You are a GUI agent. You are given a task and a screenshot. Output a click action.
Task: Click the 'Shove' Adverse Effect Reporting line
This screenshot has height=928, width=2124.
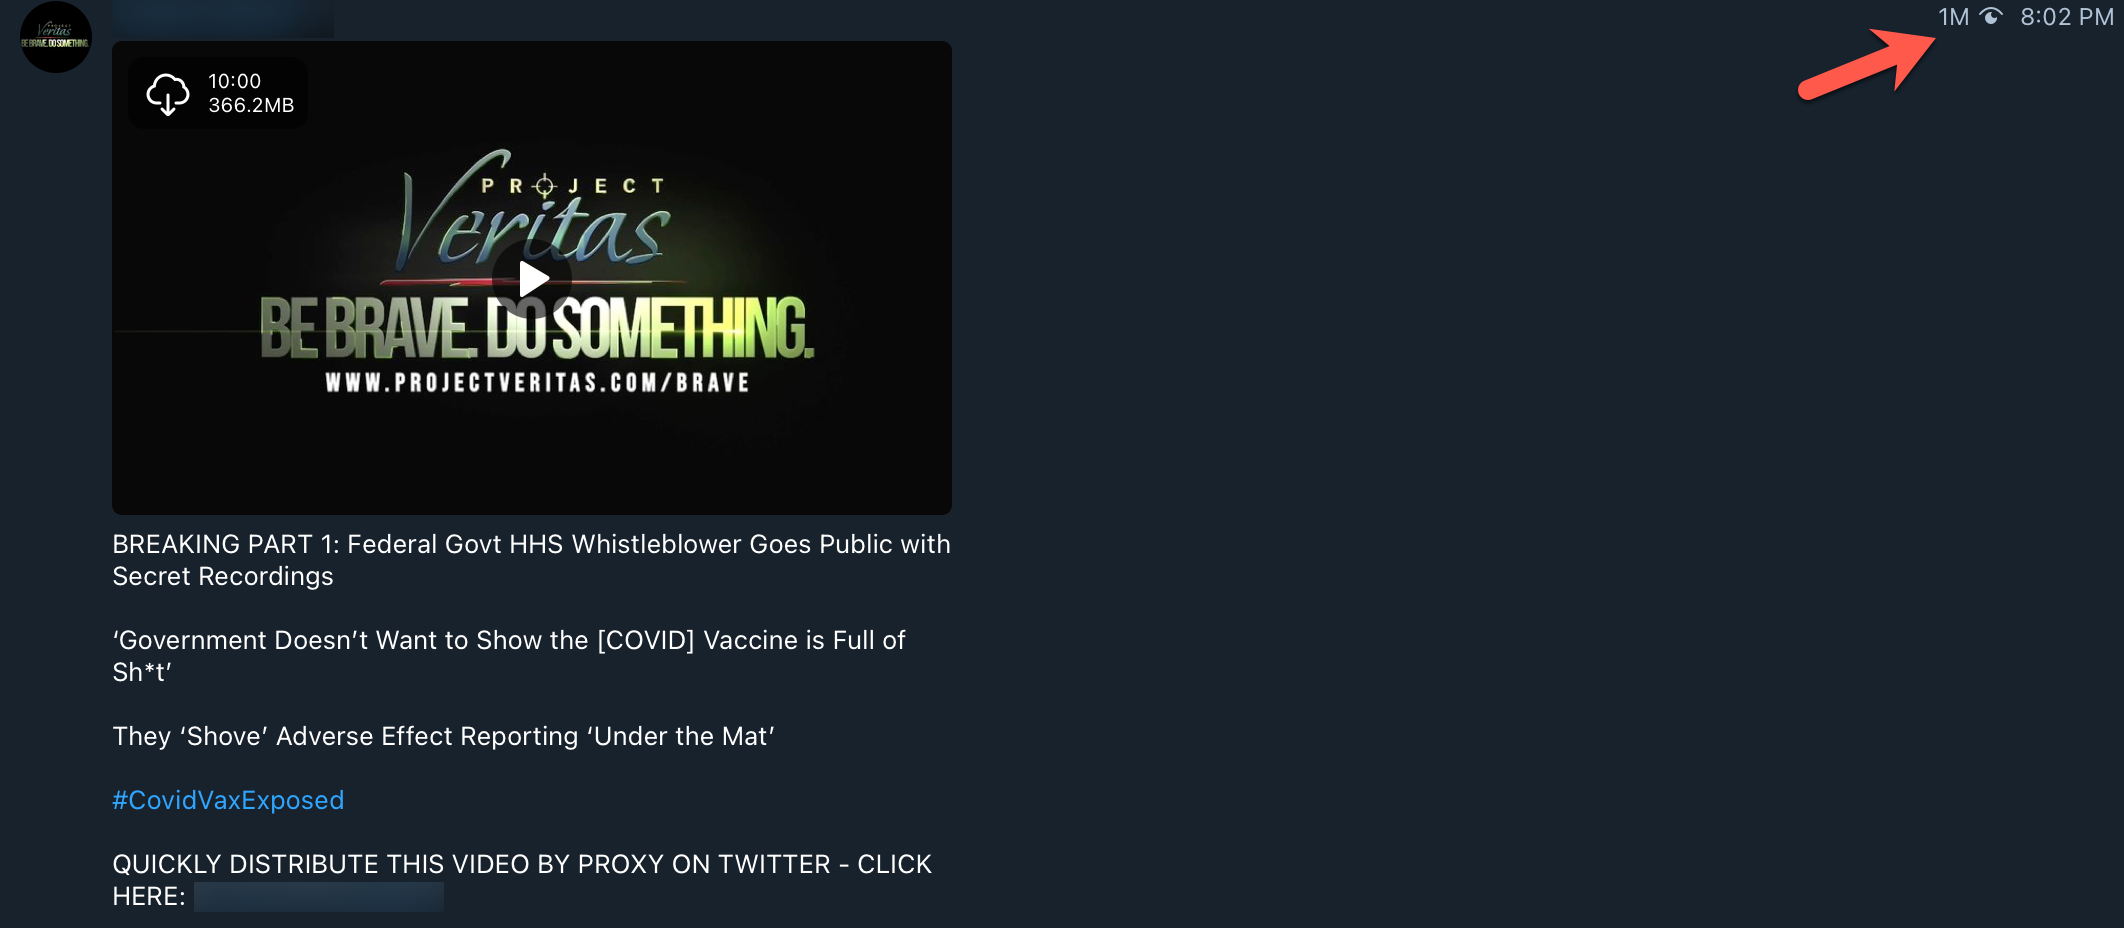click(444, 736)
